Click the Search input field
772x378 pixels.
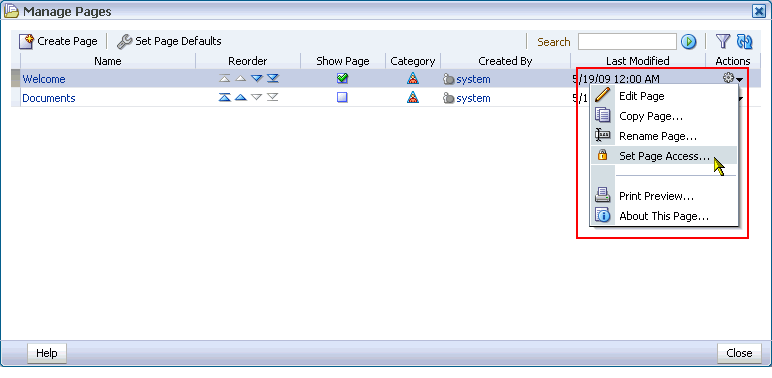[x=627, y=42]
